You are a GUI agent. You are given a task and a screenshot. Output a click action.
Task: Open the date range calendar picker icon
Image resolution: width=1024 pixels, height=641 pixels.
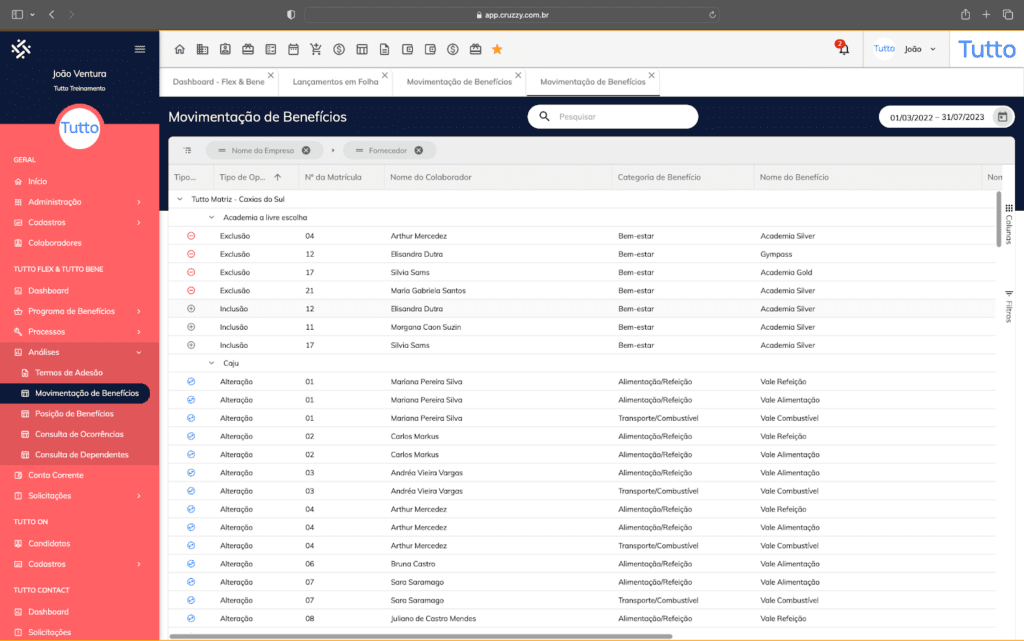tap(1002, 117)
